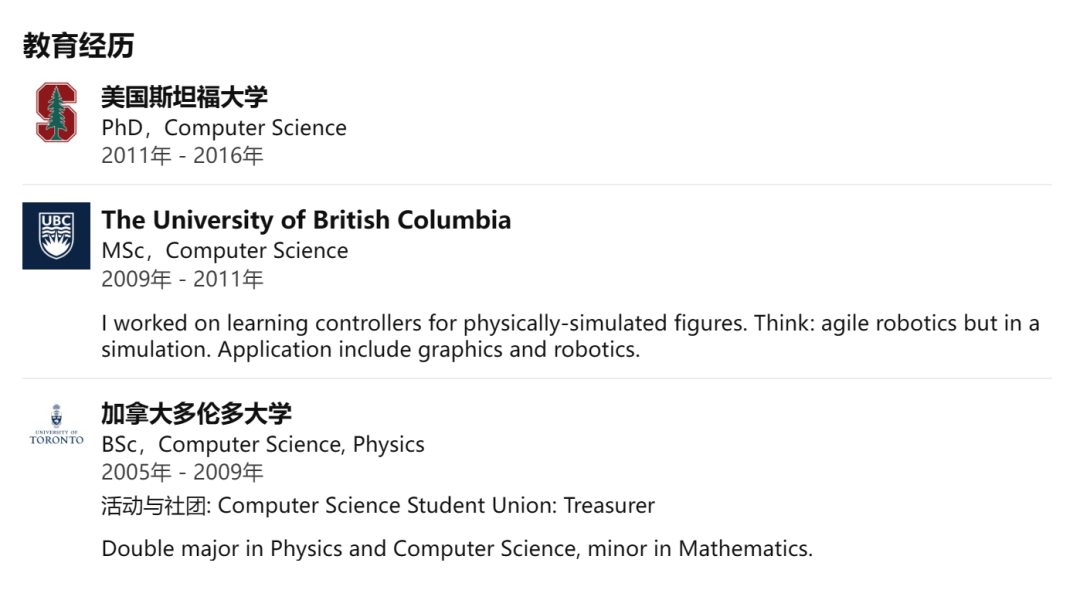
Task: Click the 教育经历 section heading
Action: [x=78, y=45]
